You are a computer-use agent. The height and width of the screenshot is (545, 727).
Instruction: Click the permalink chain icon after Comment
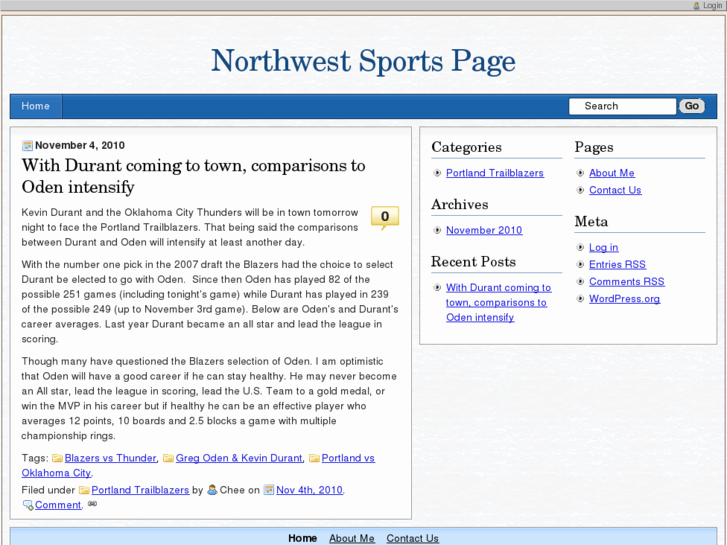[92, 504]
